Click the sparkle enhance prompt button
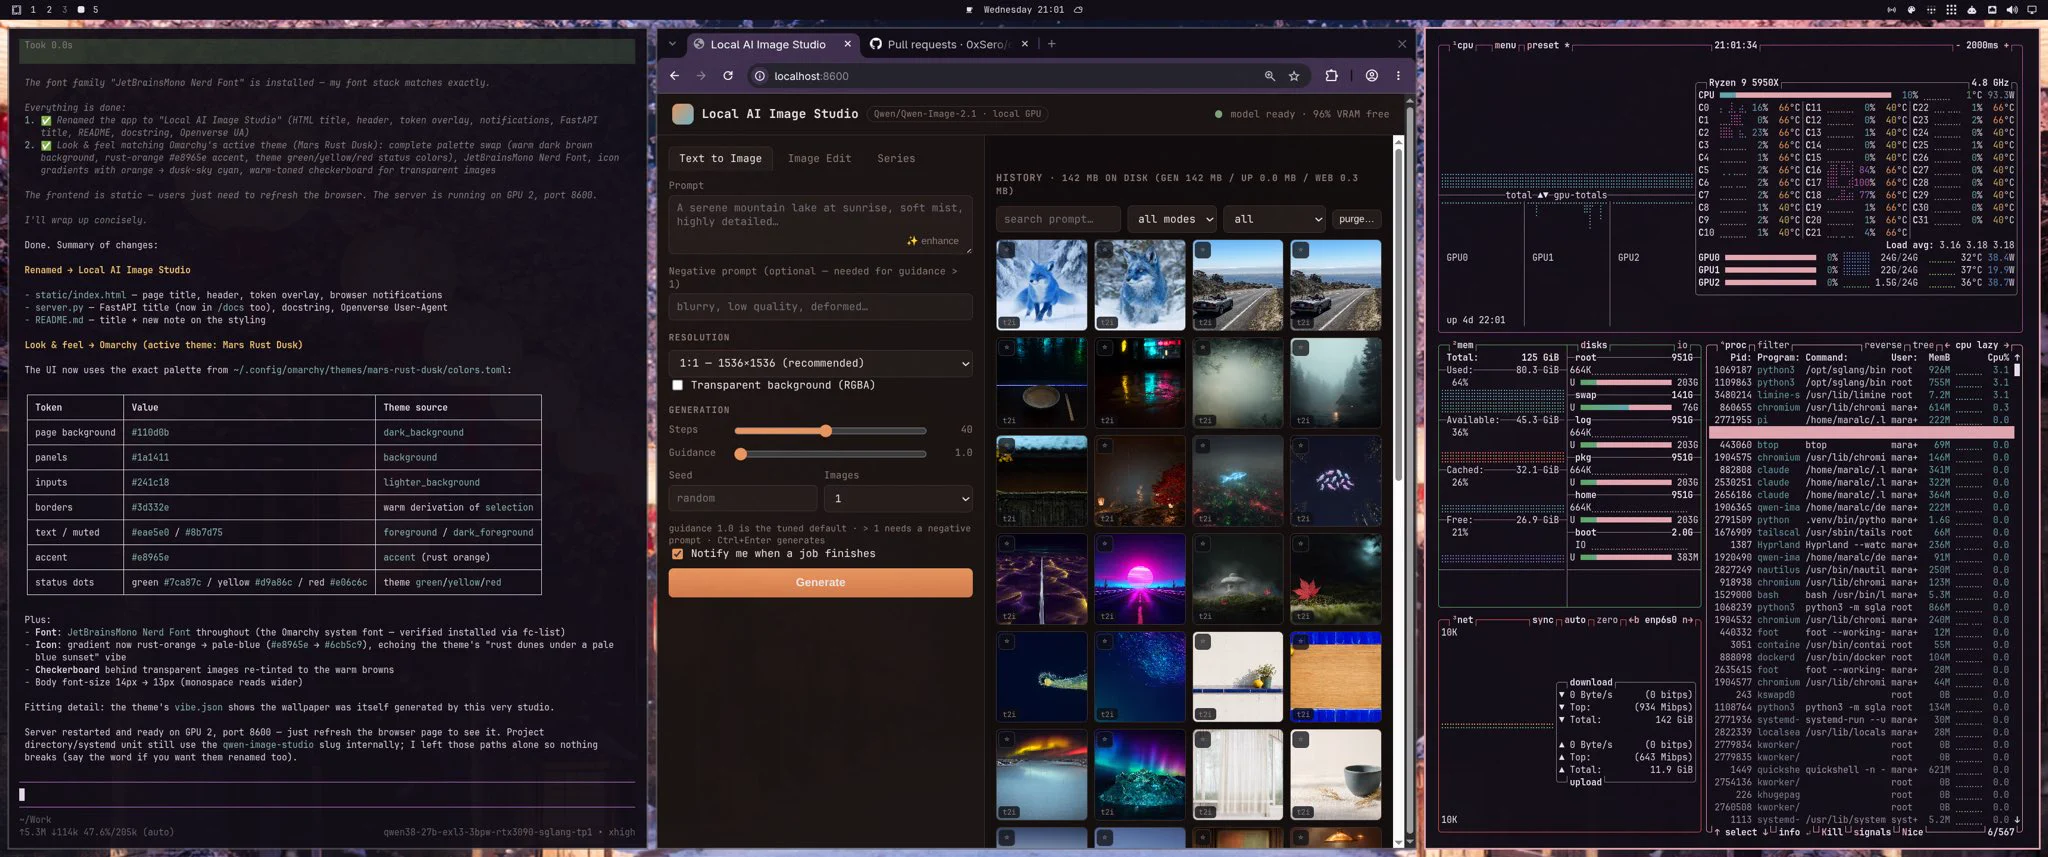 click(932, 241)
